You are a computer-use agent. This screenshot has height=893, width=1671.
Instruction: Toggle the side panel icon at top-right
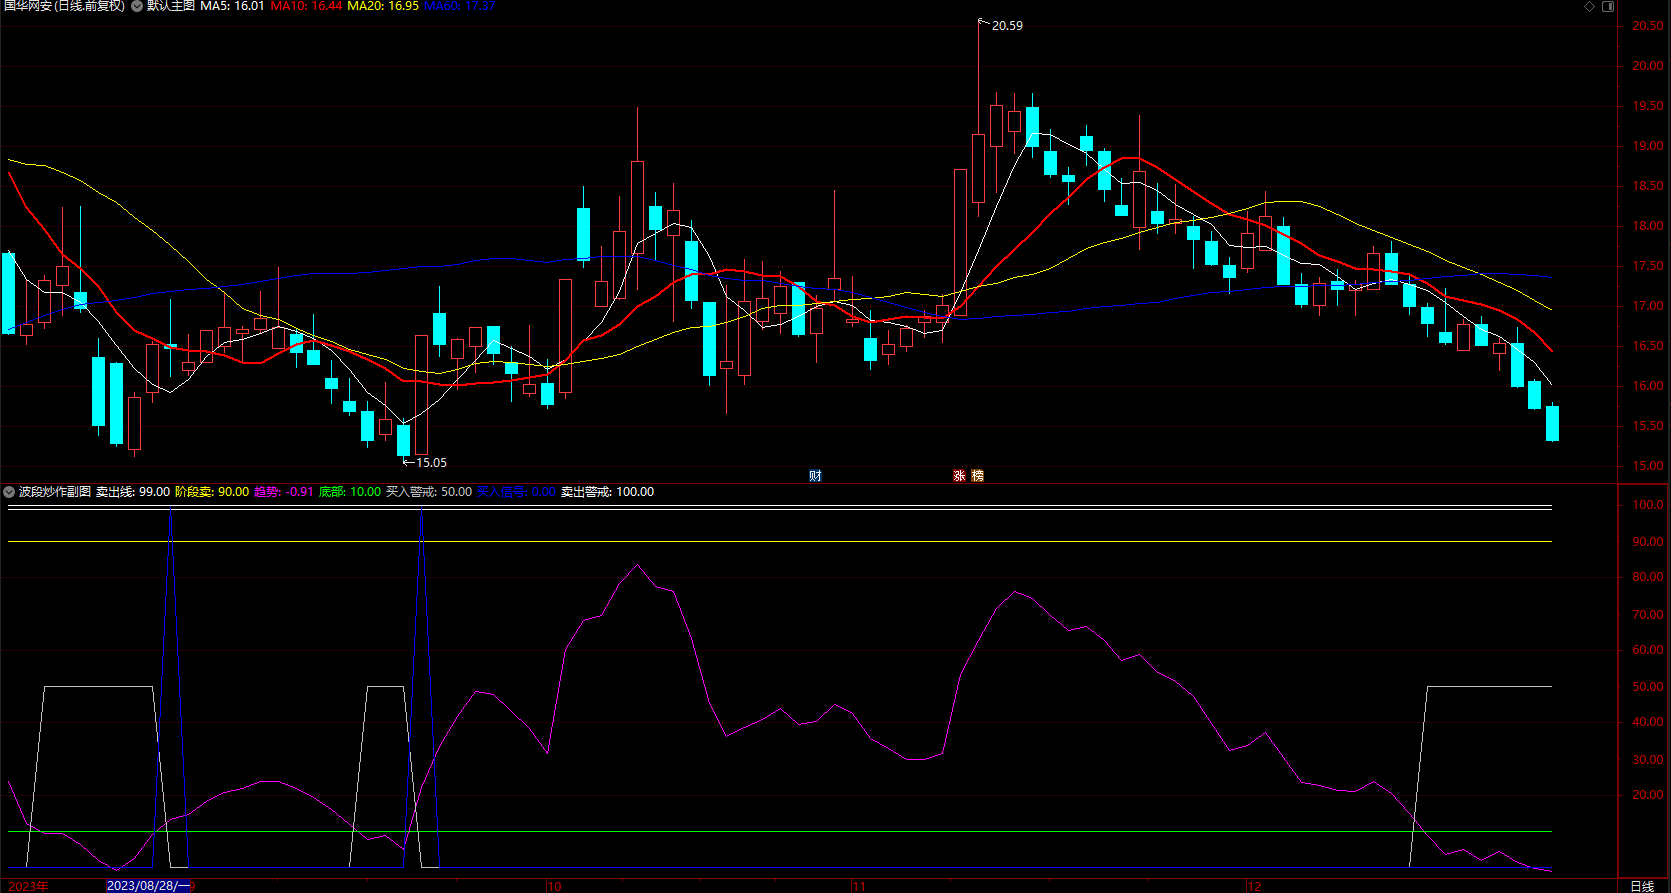click(1608, 6)
